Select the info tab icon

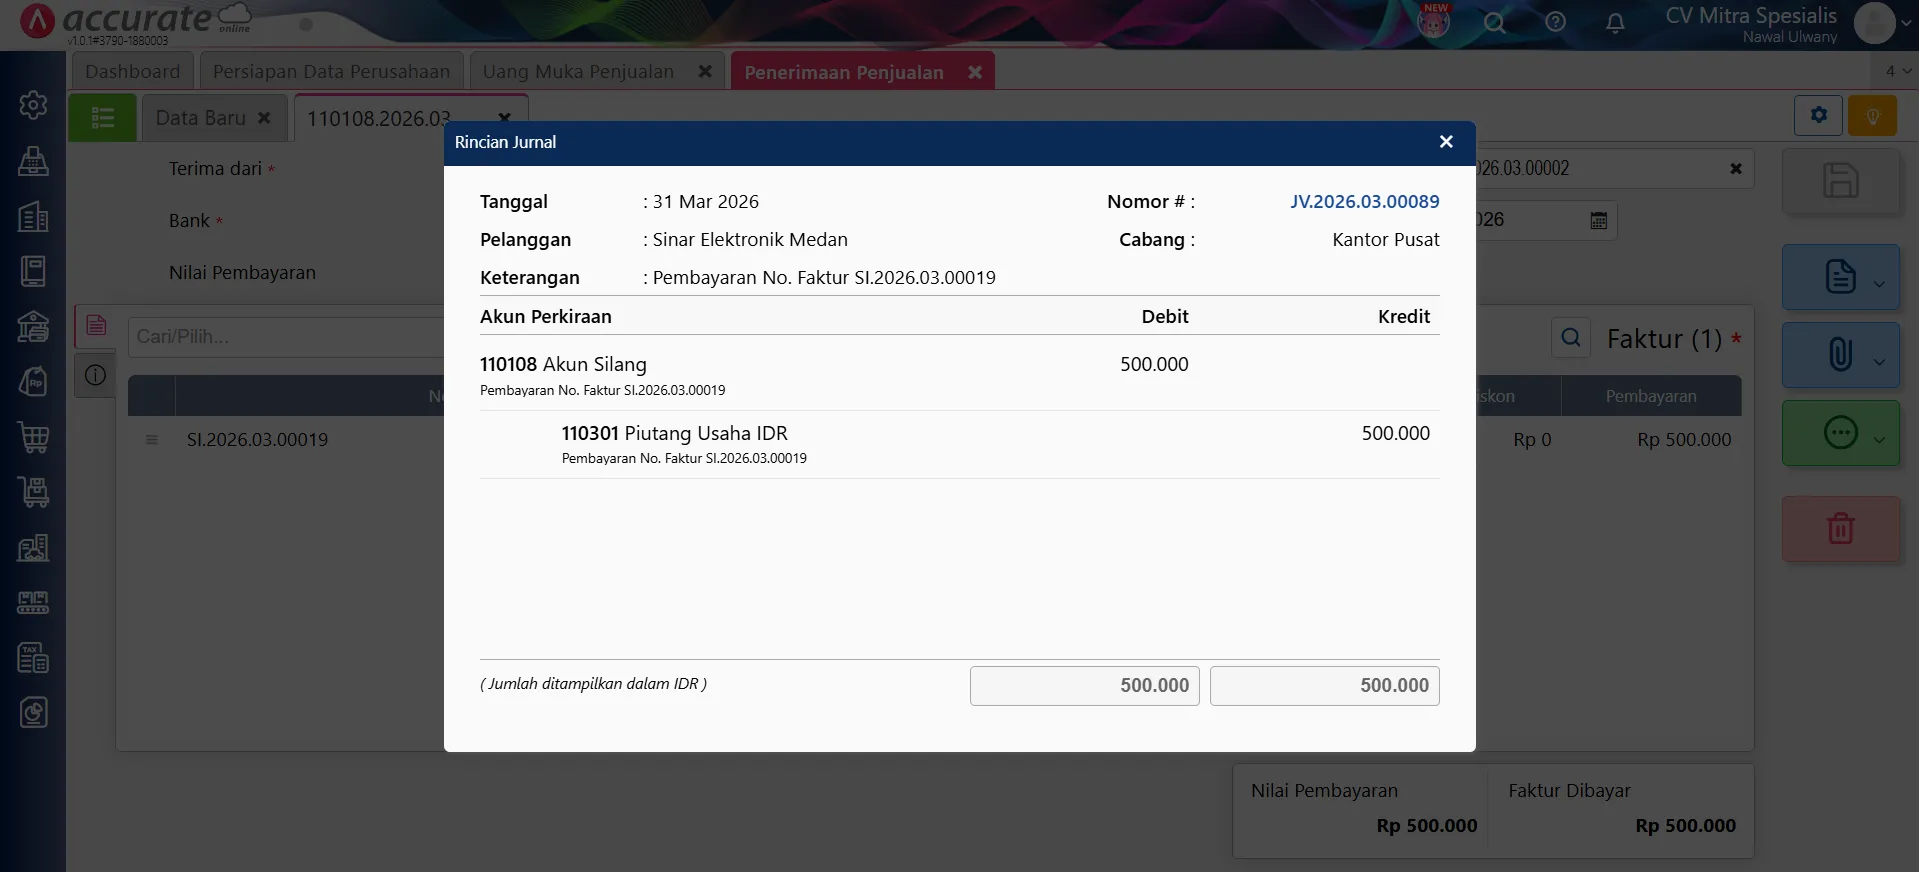pos(95,375)
